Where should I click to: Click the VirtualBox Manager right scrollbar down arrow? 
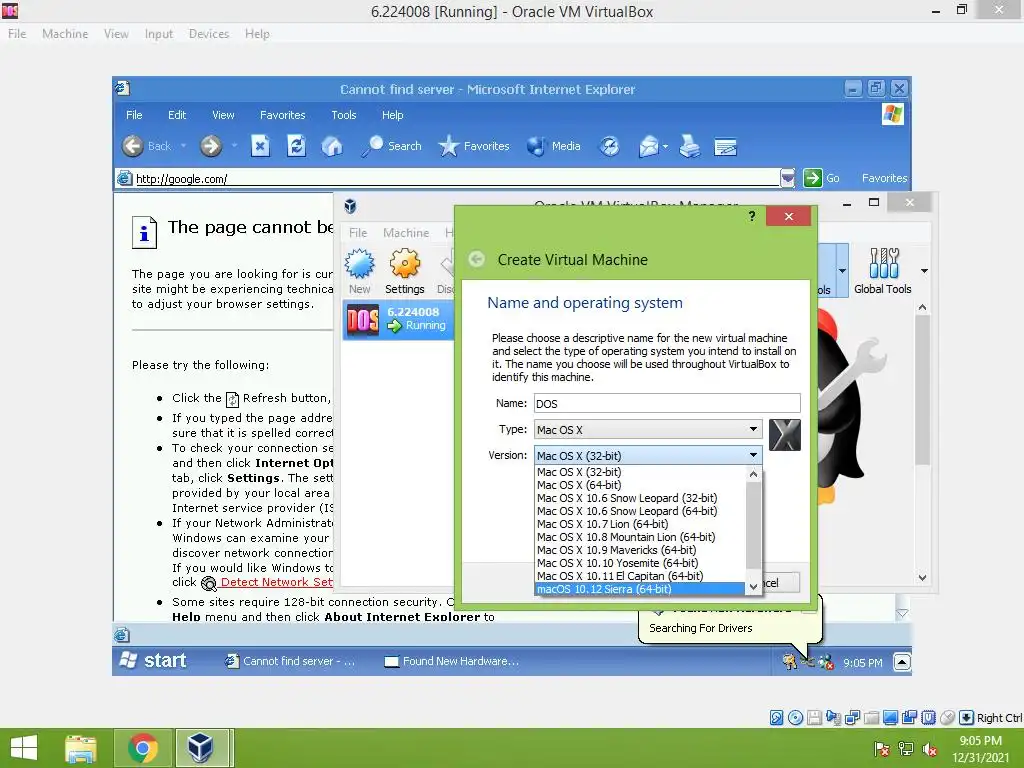[922, 577]
